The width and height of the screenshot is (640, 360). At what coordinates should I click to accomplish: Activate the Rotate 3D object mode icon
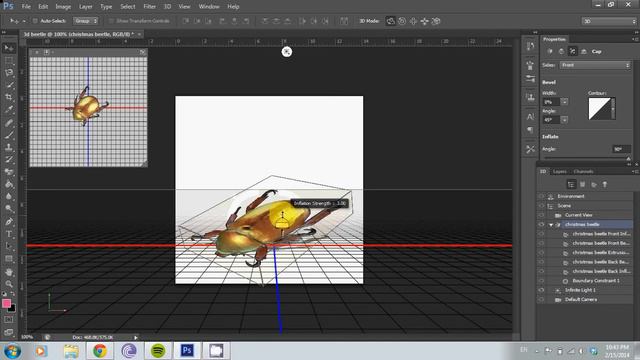click(391, 21)
